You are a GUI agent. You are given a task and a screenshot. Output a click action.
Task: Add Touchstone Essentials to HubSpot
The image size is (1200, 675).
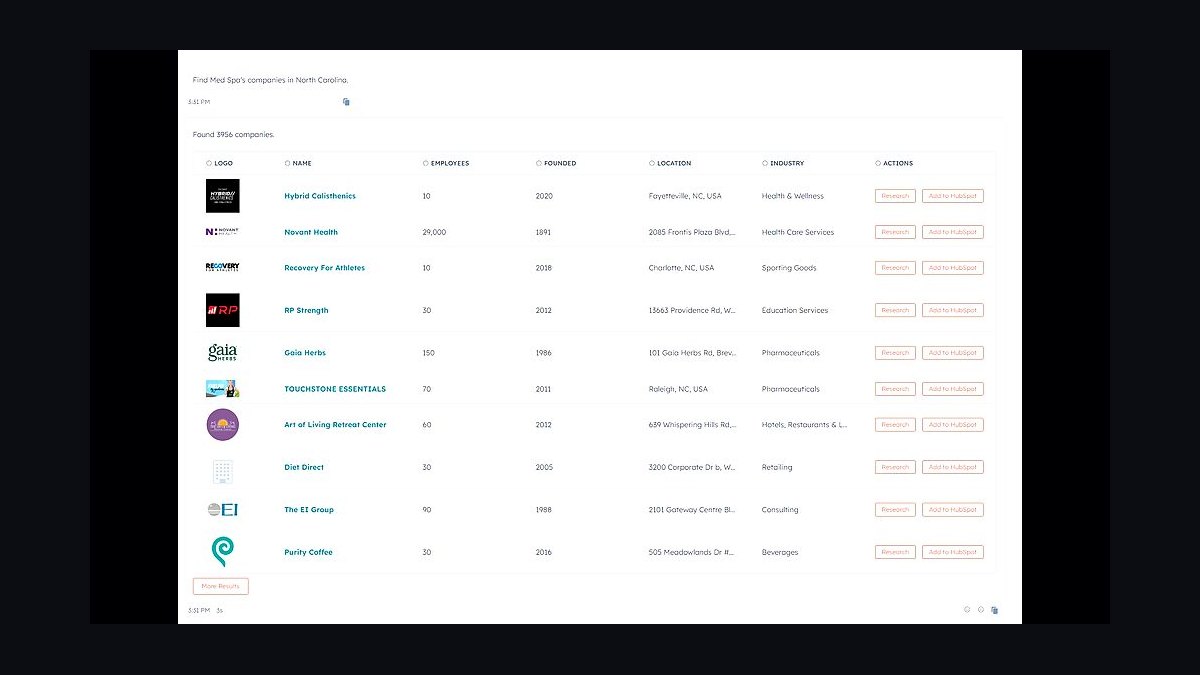(953, 389)
